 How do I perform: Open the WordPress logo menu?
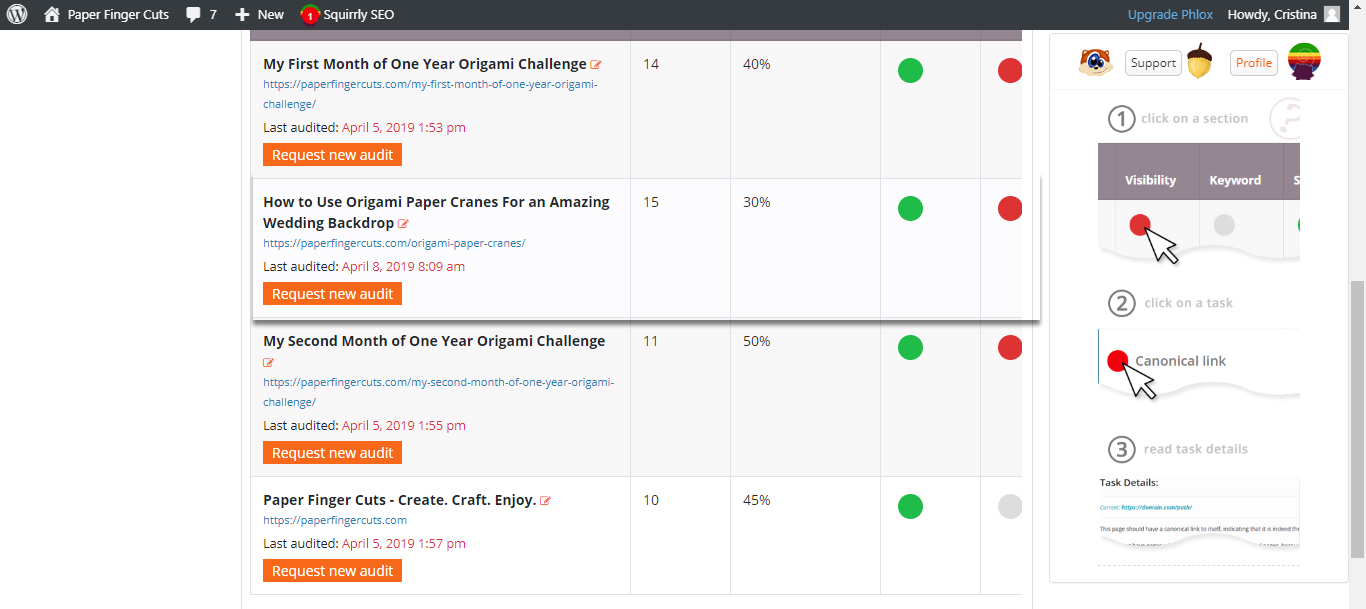click(x=17, y=15)
